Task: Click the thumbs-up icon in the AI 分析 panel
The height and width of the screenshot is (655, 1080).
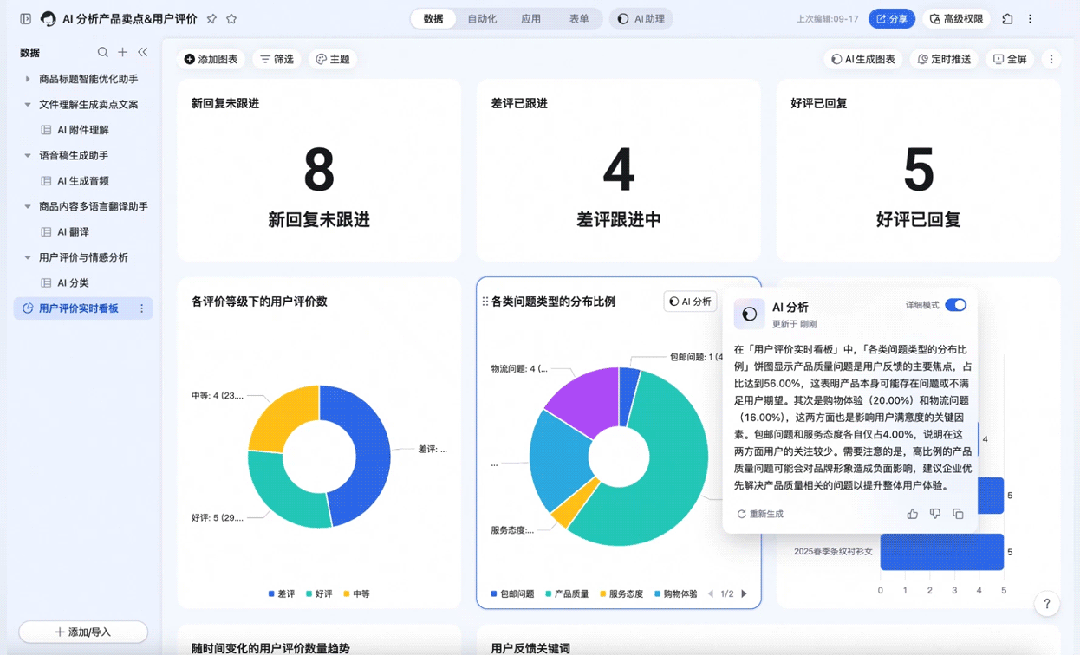Action: pyautogui.click(x=912, y=514)
